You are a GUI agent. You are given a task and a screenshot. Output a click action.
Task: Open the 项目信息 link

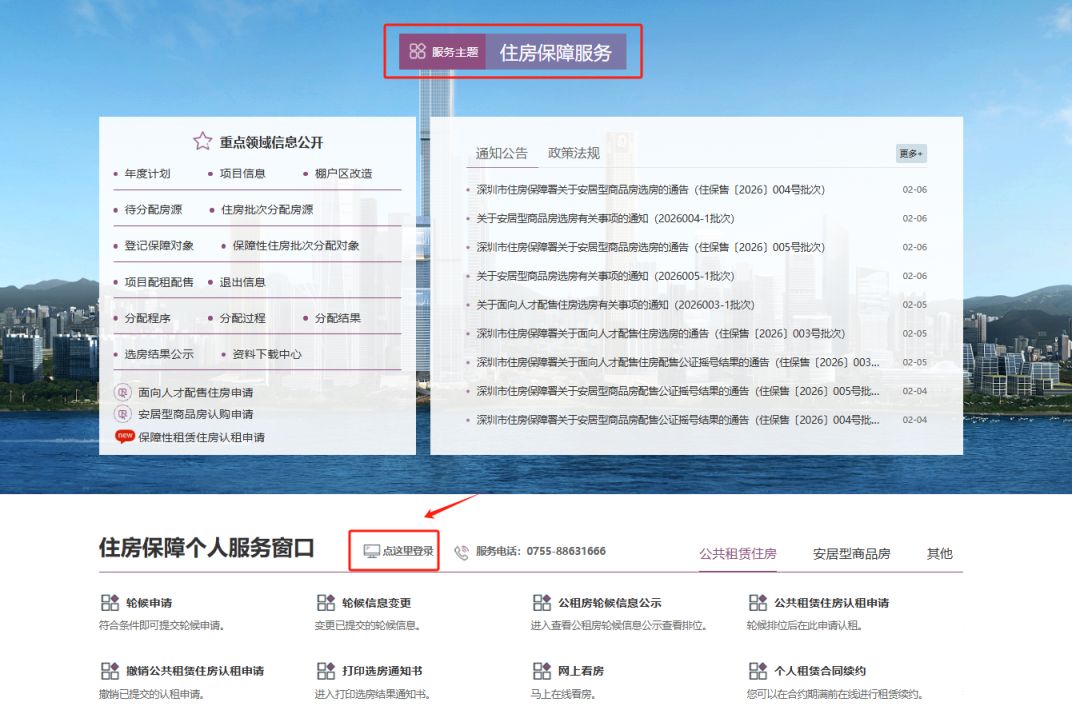pyautogui.click(x=242, y=174)
